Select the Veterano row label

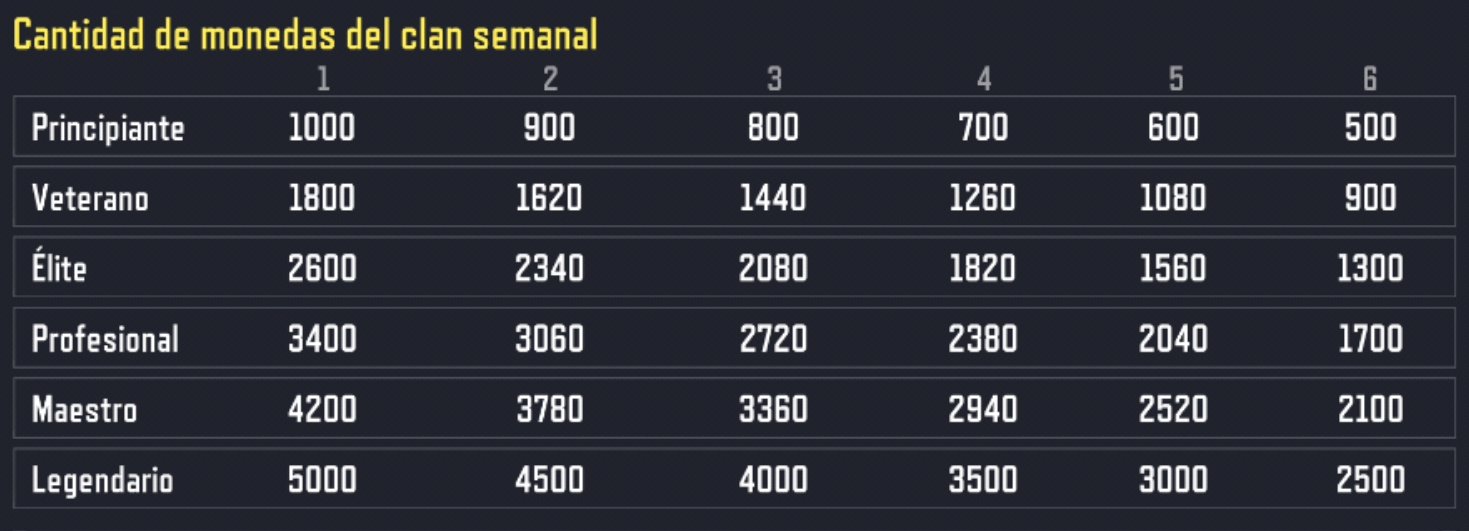tap(90, 198)
